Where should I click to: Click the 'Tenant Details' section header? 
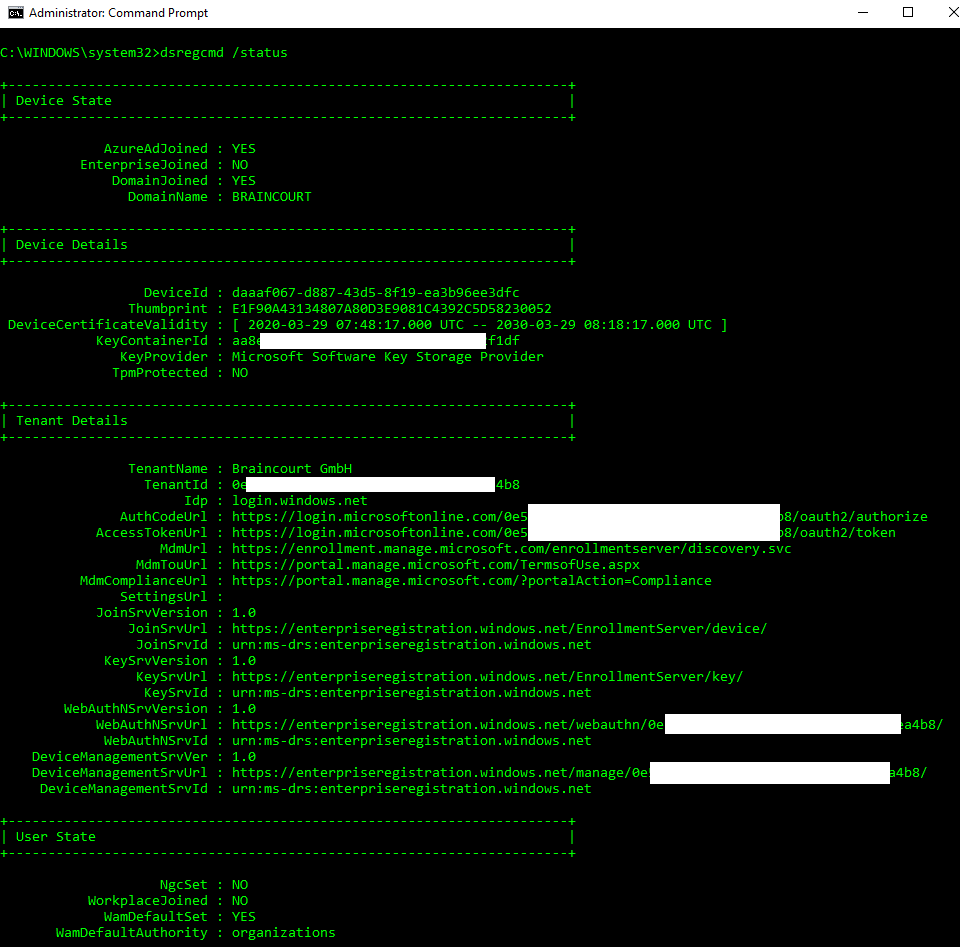72,421
